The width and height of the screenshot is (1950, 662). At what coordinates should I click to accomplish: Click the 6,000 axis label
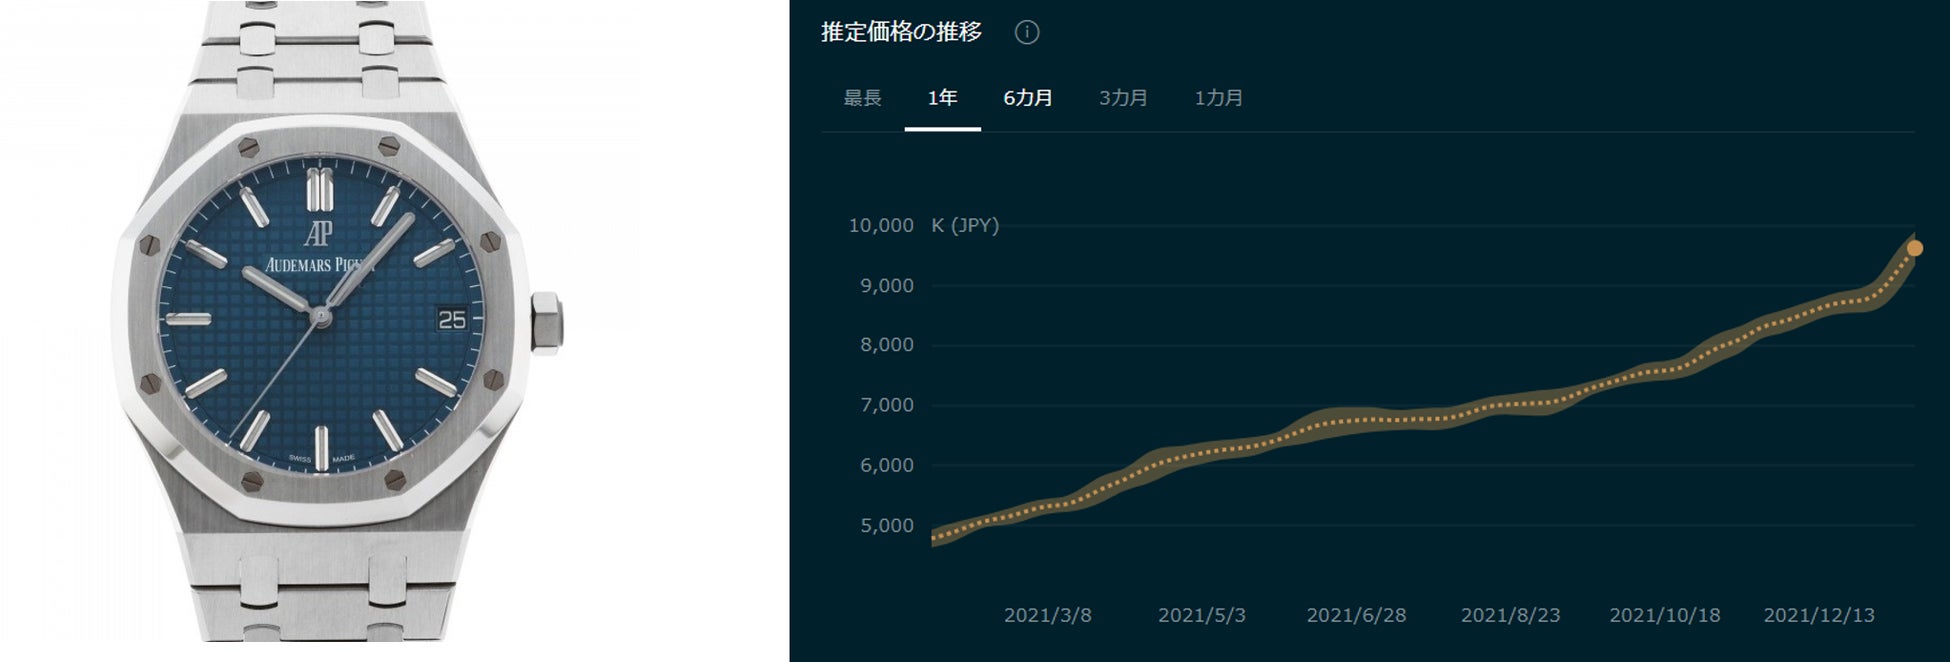(x=887, y=465)
